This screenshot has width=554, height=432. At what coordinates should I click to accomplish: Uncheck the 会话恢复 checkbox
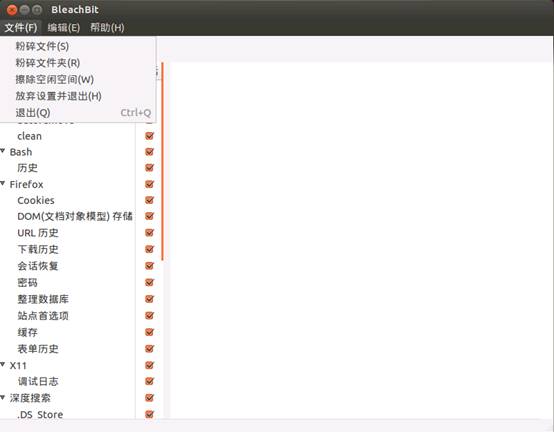tap(149, 266)
